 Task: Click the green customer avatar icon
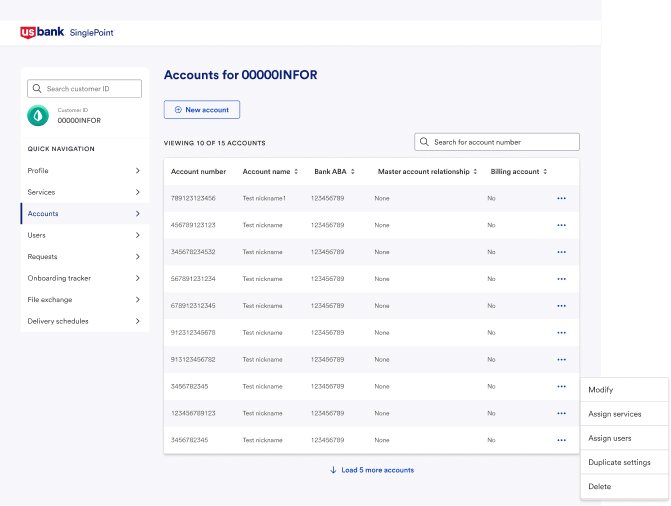click(38, 116)
